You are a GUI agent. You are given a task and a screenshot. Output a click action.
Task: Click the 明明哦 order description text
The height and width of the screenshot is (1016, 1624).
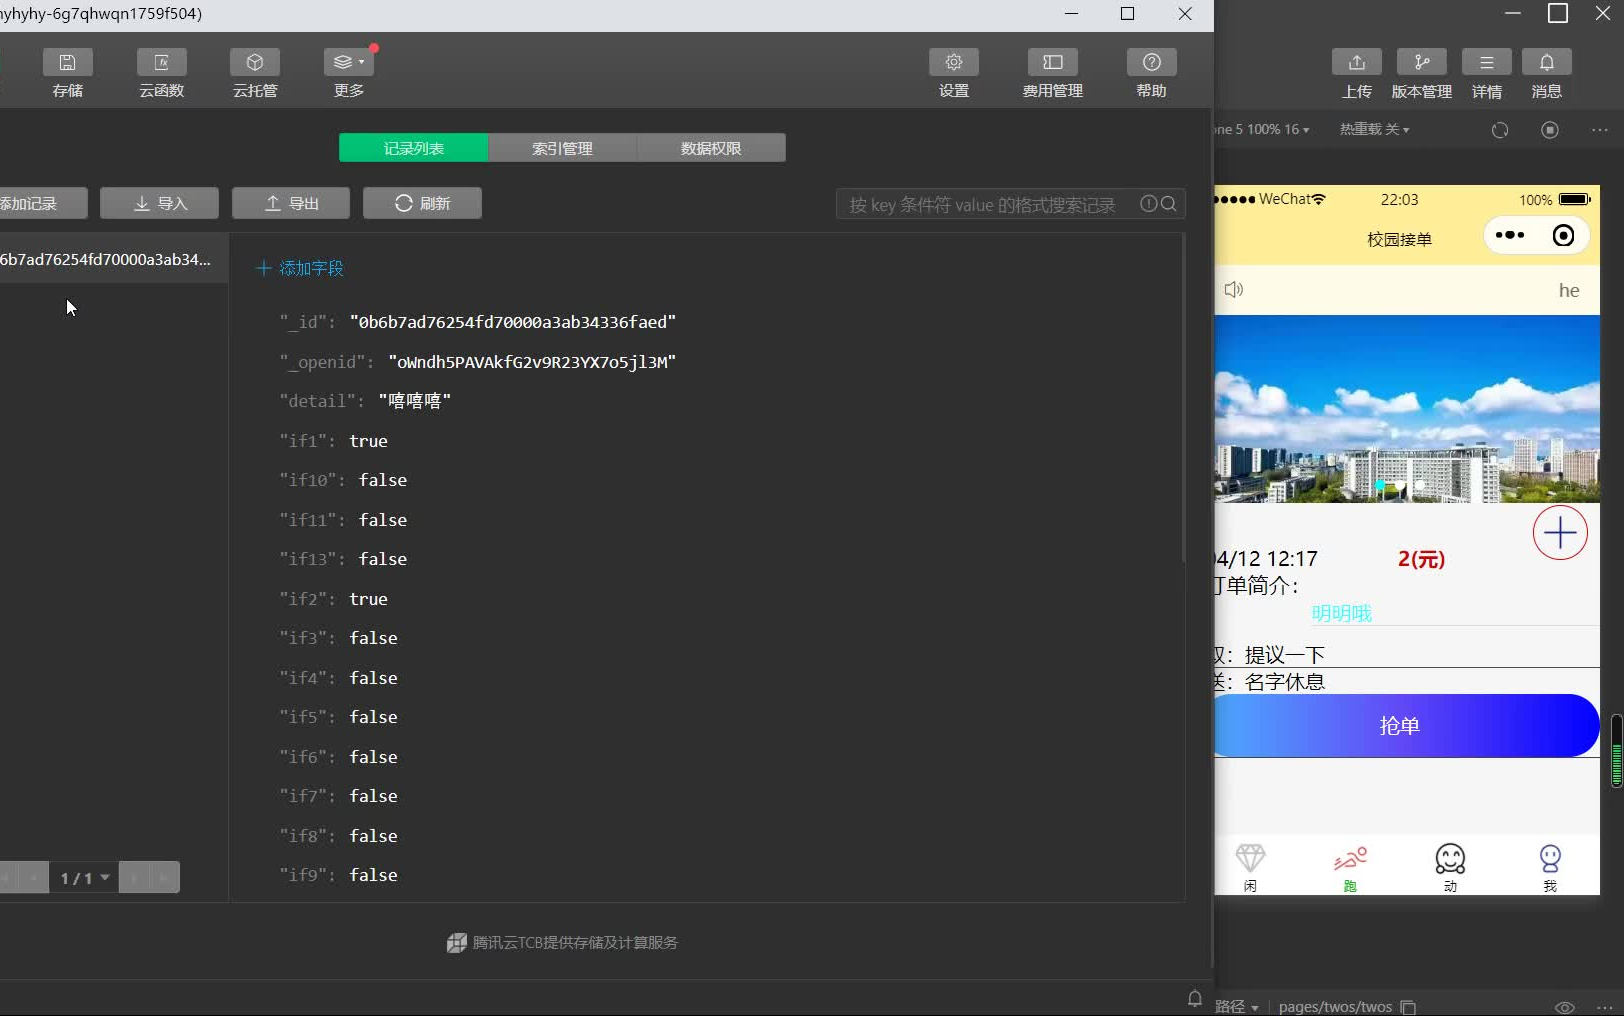[x=1342, y=613]
